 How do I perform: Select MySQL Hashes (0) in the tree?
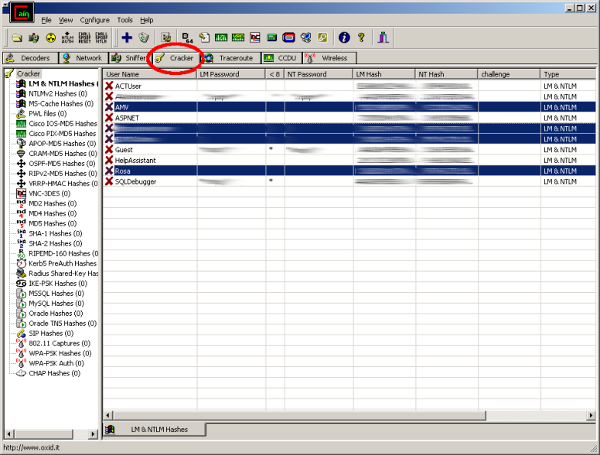(x=56, y=303)
